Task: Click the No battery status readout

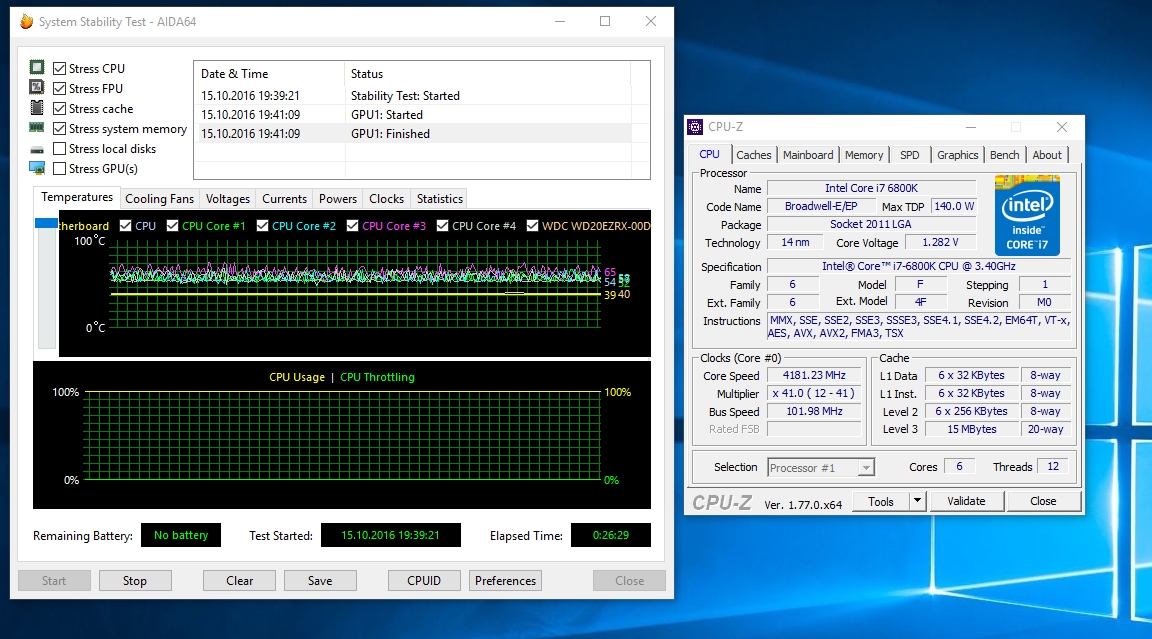Action: [181, 535]
